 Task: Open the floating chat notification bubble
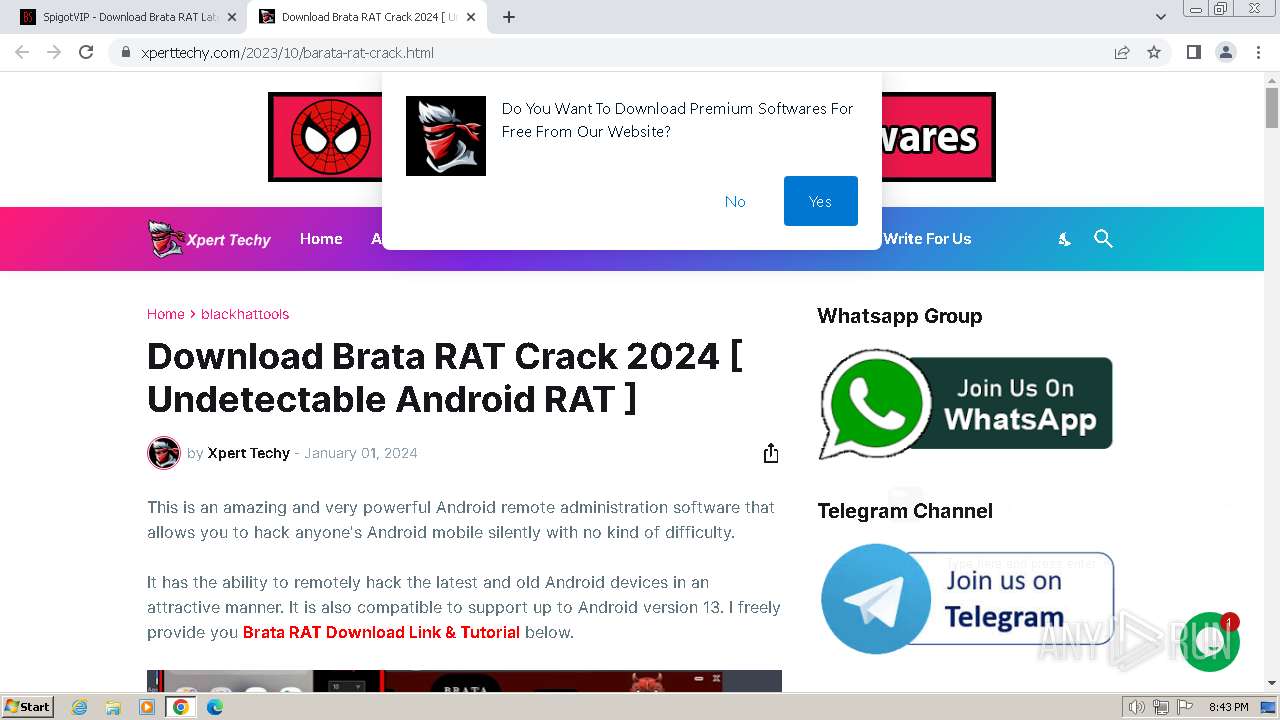tap(1210, 642)
